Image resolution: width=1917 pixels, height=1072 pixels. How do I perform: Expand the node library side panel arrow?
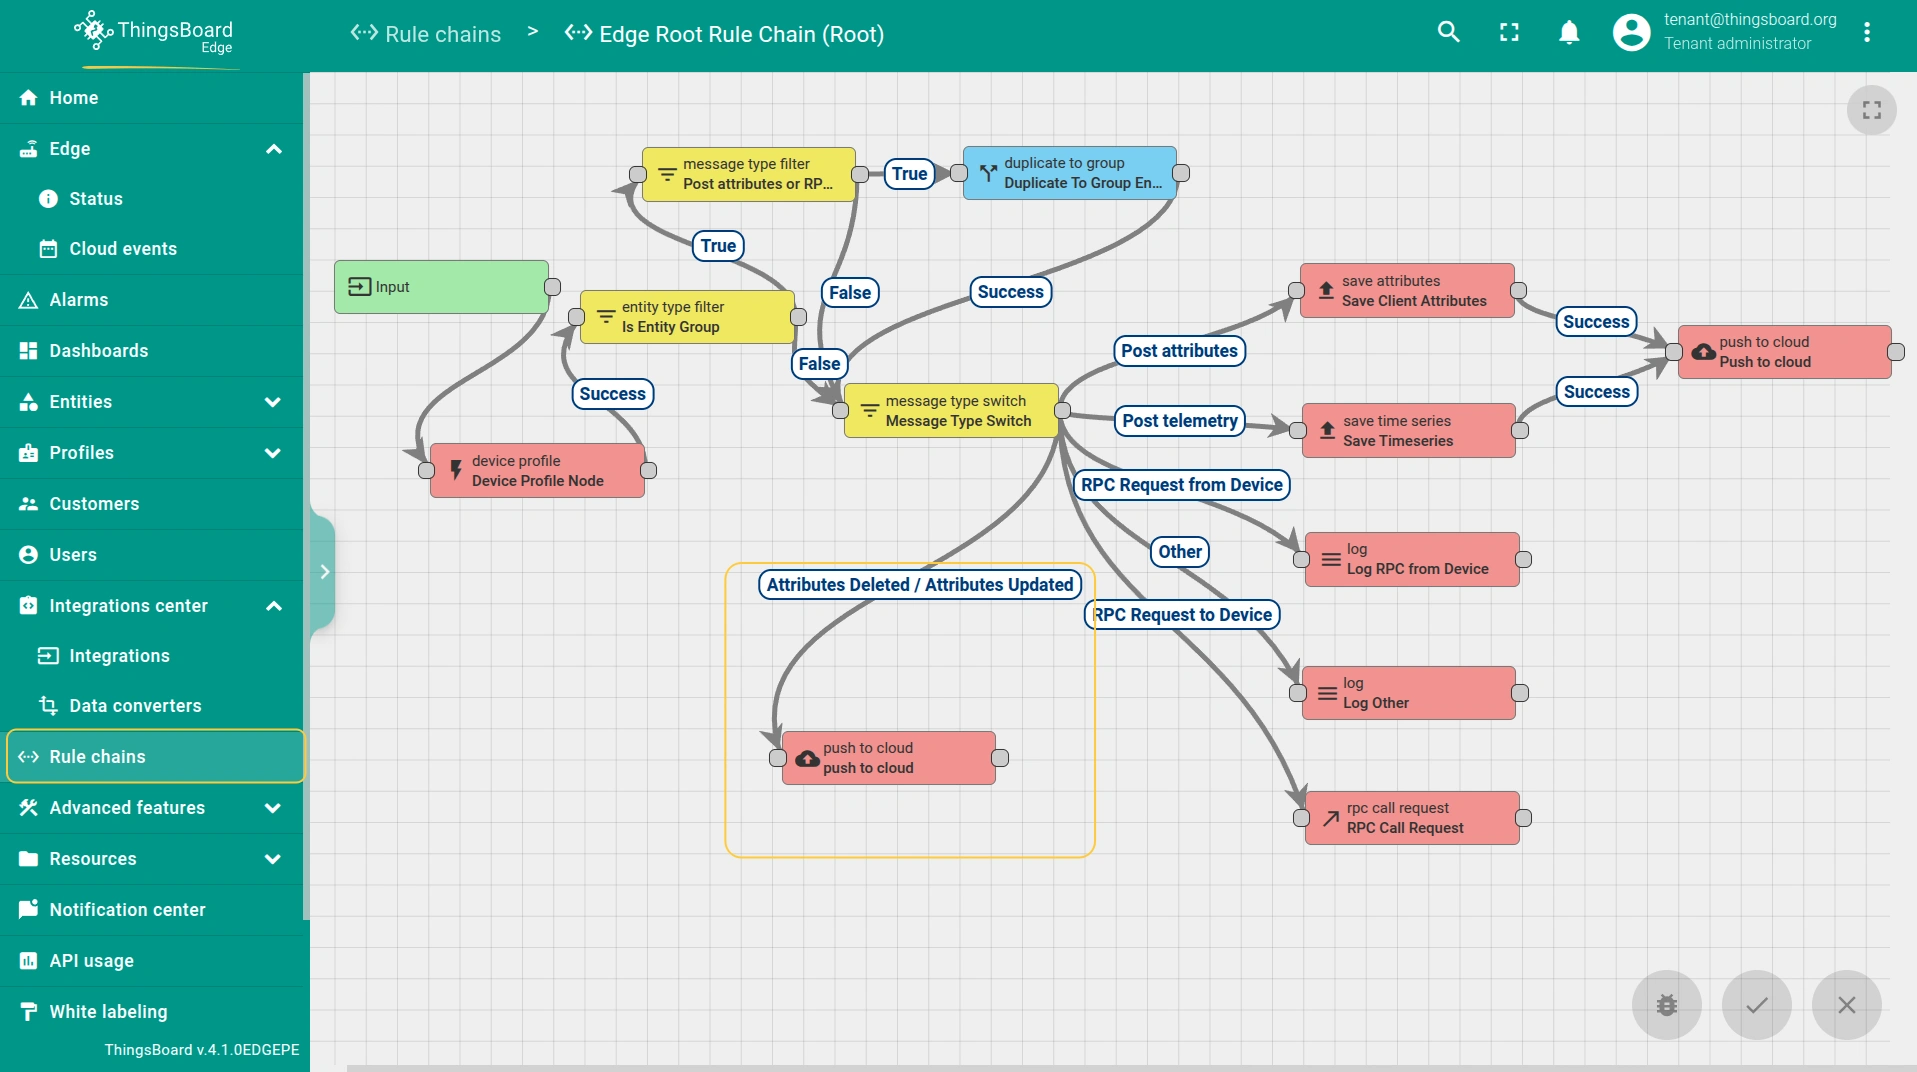coord(324,572)
